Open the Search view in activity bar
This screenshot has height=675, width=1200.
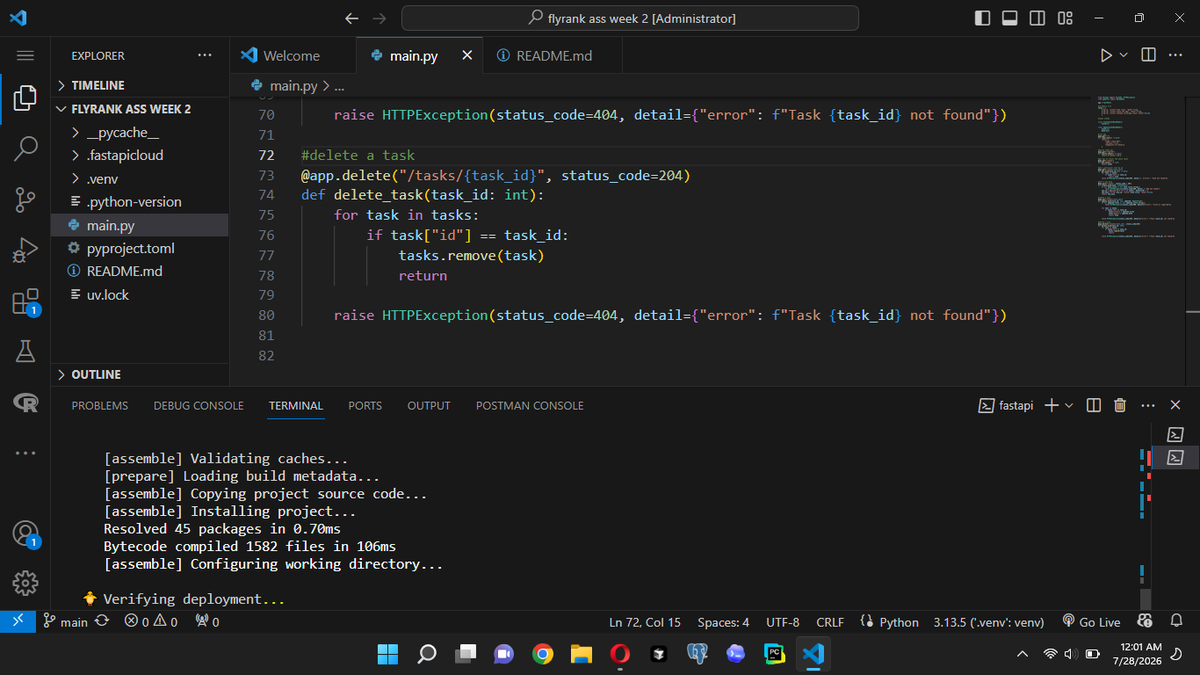click(x=25, y=149)
